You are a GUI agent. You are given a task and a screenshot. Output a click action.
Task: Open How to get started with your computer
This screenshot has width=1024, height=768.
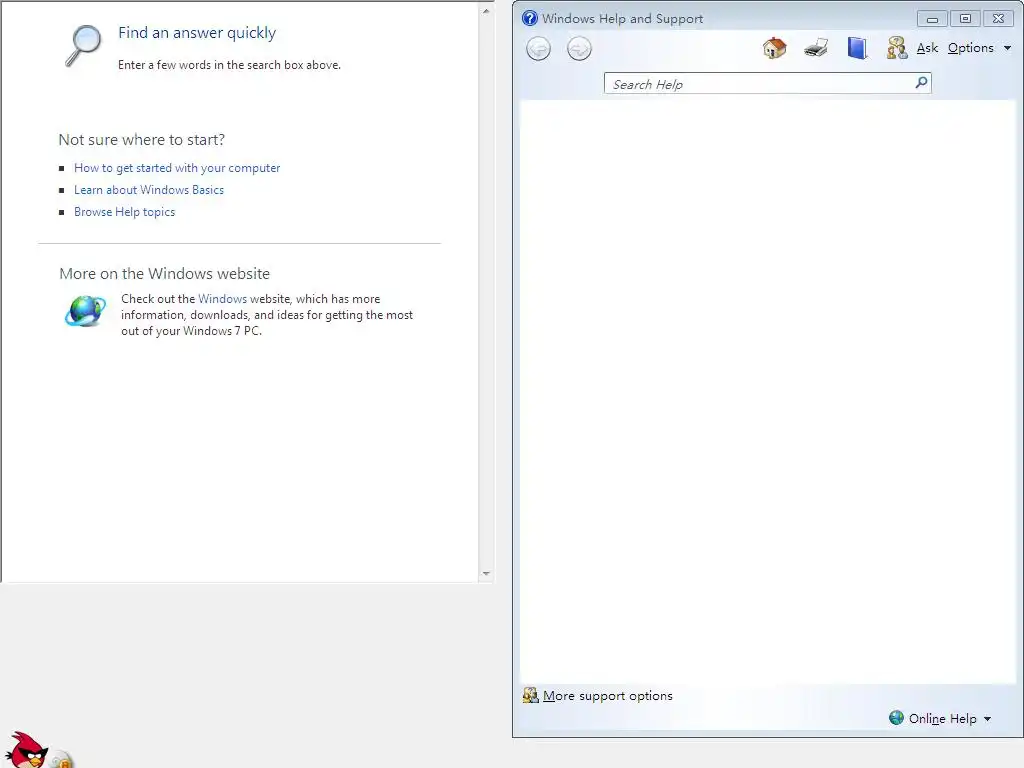177,168
